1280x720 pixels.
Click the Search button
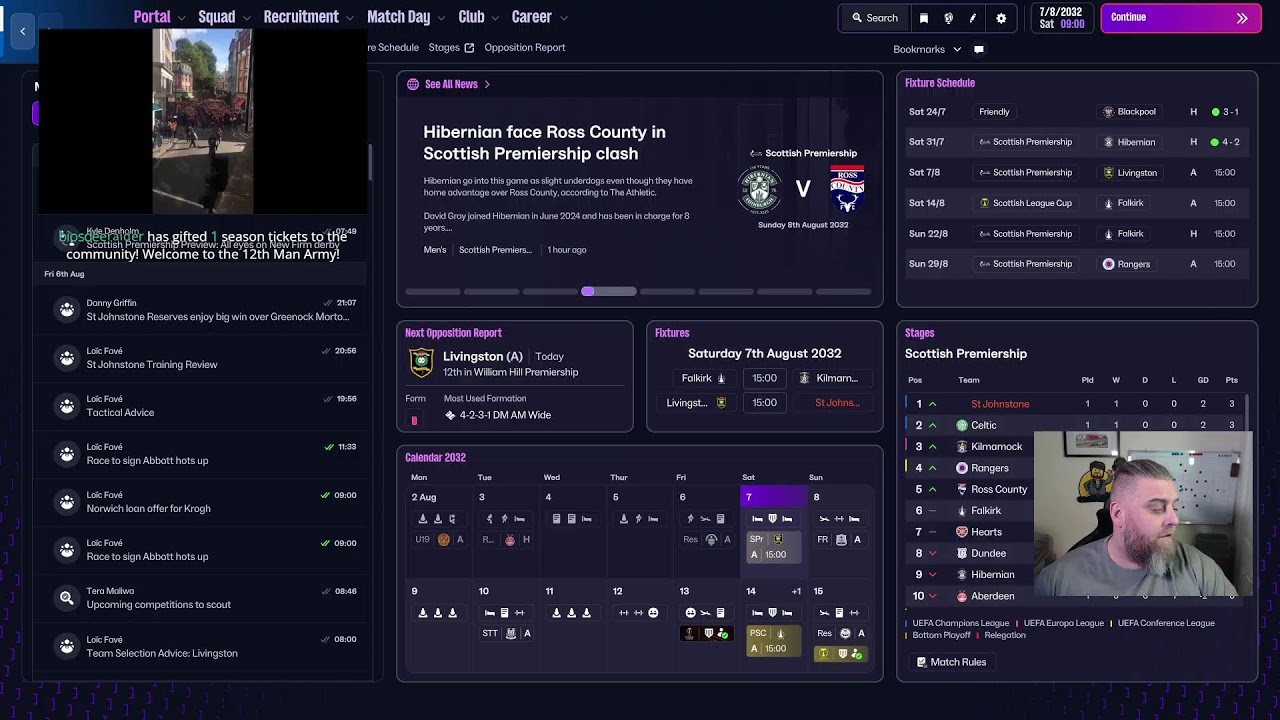point(875,18)
